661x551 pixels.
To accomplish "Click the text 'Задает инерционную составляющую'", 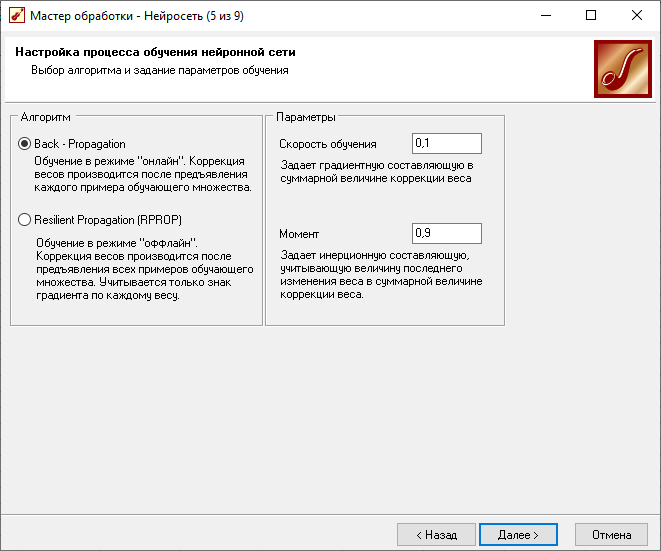I will click(381, 274).
